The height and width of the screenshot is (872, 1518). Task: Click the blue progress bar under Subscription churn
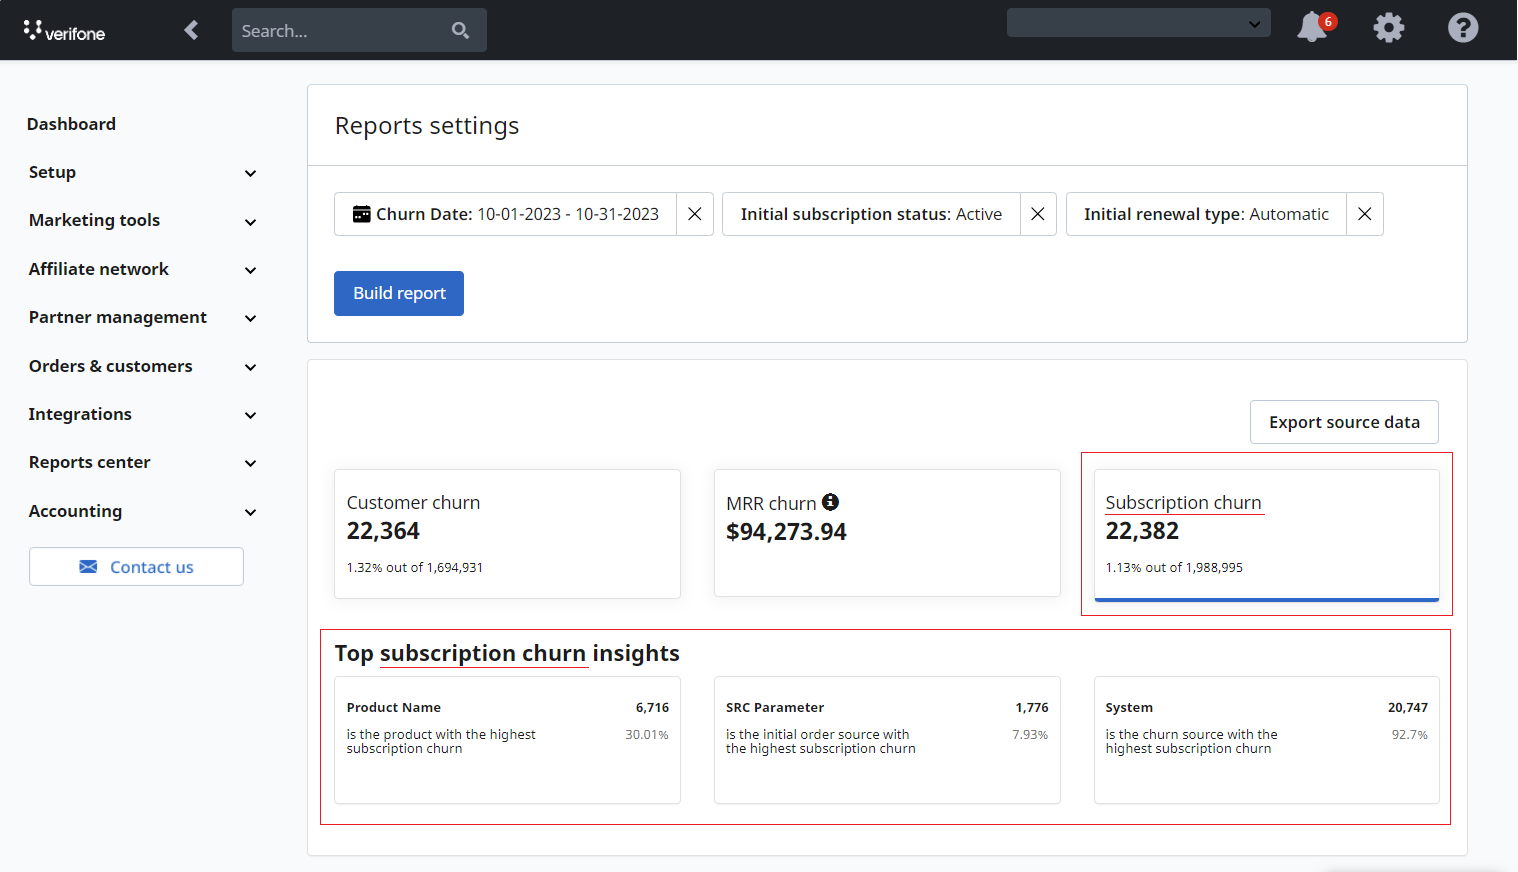click(1266, 598)
